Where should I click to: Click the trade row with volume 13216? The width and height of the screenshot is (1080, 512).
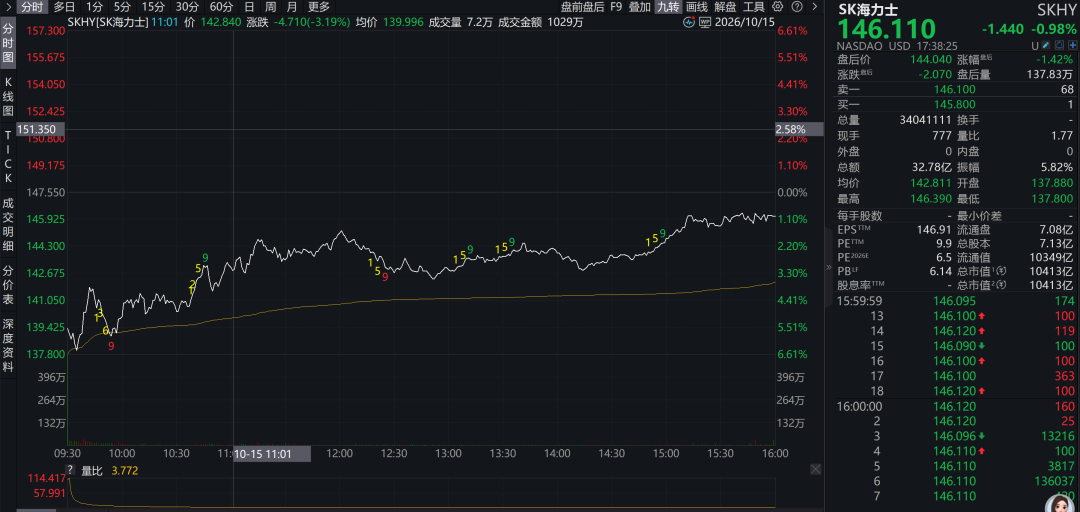pos(956,436)
